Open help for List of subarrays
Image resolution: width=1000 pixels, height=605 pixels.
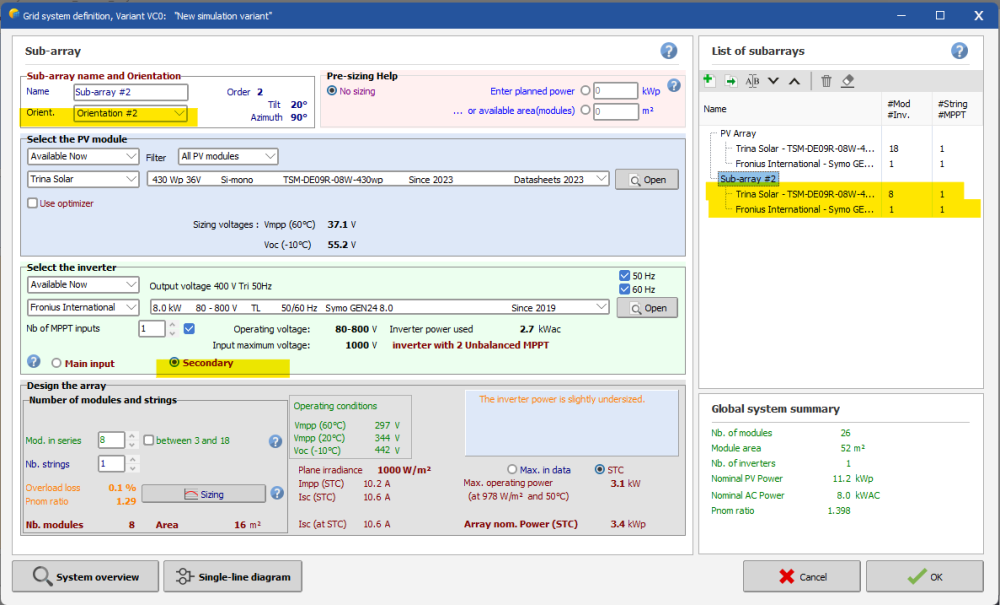[959, 51]
